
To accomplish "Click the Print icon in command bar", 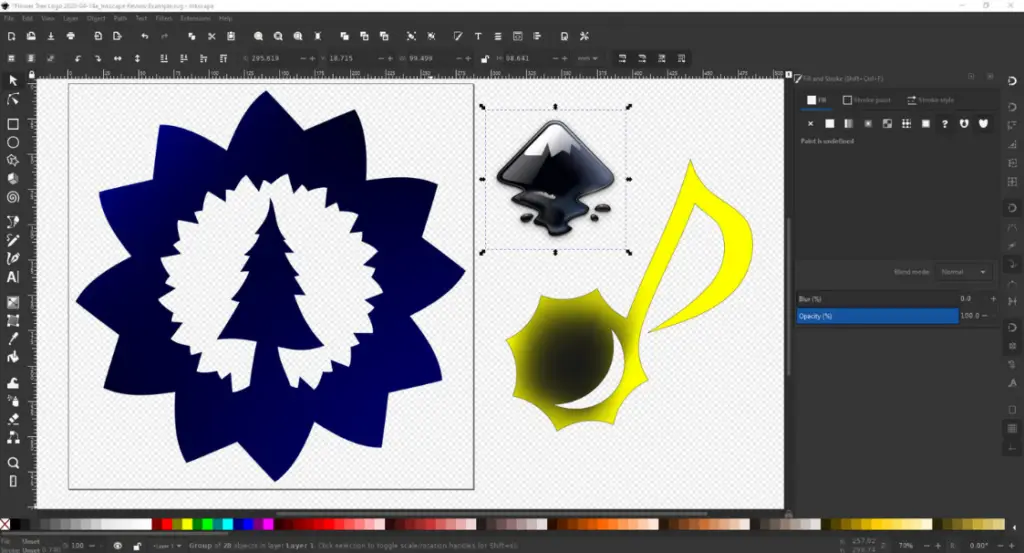I will click(x=71, y=37).
